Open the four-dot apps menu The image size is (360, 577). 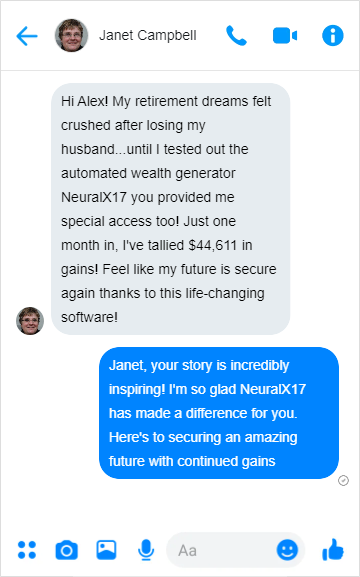point(27,550)
